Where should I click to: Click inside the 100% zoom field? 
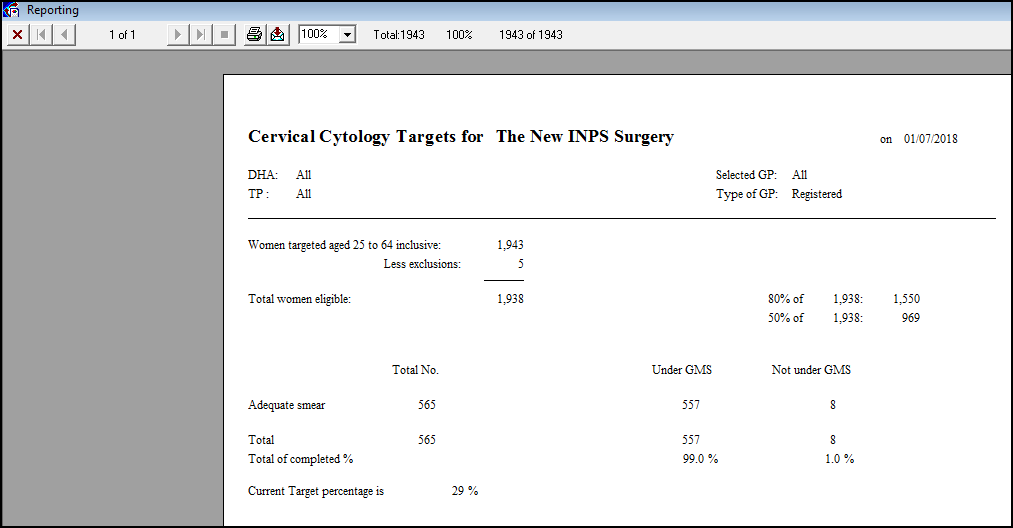(x=318, y=35)
